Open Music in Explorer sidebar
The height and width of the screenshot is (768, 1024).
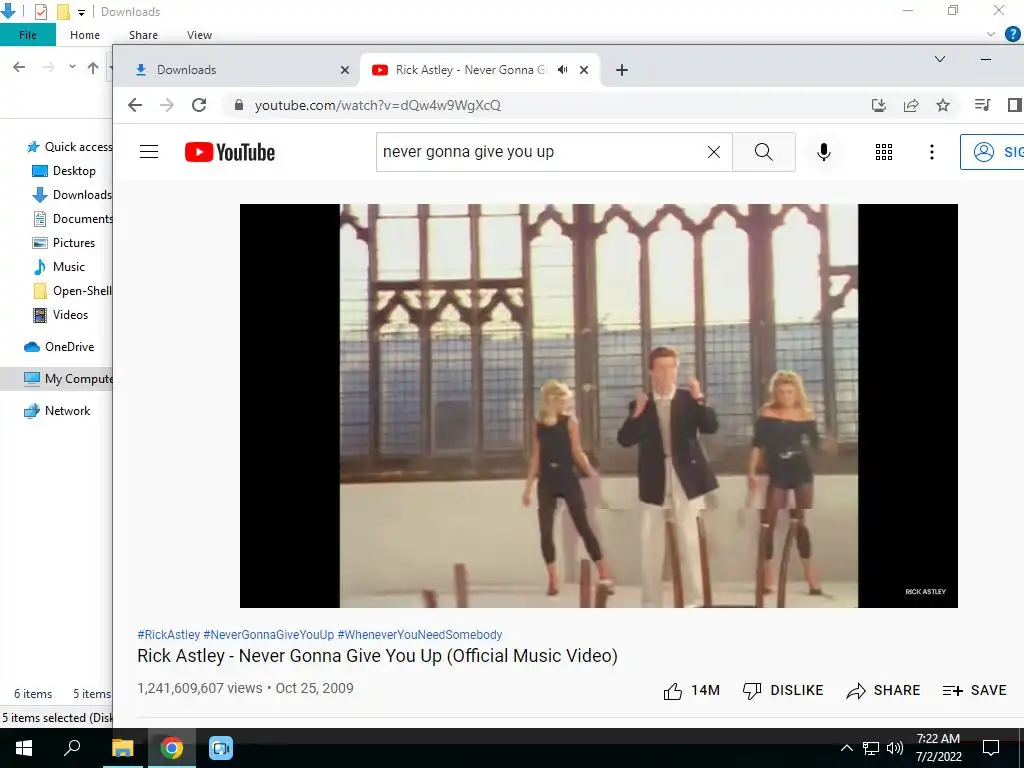[x=59, y=267]
